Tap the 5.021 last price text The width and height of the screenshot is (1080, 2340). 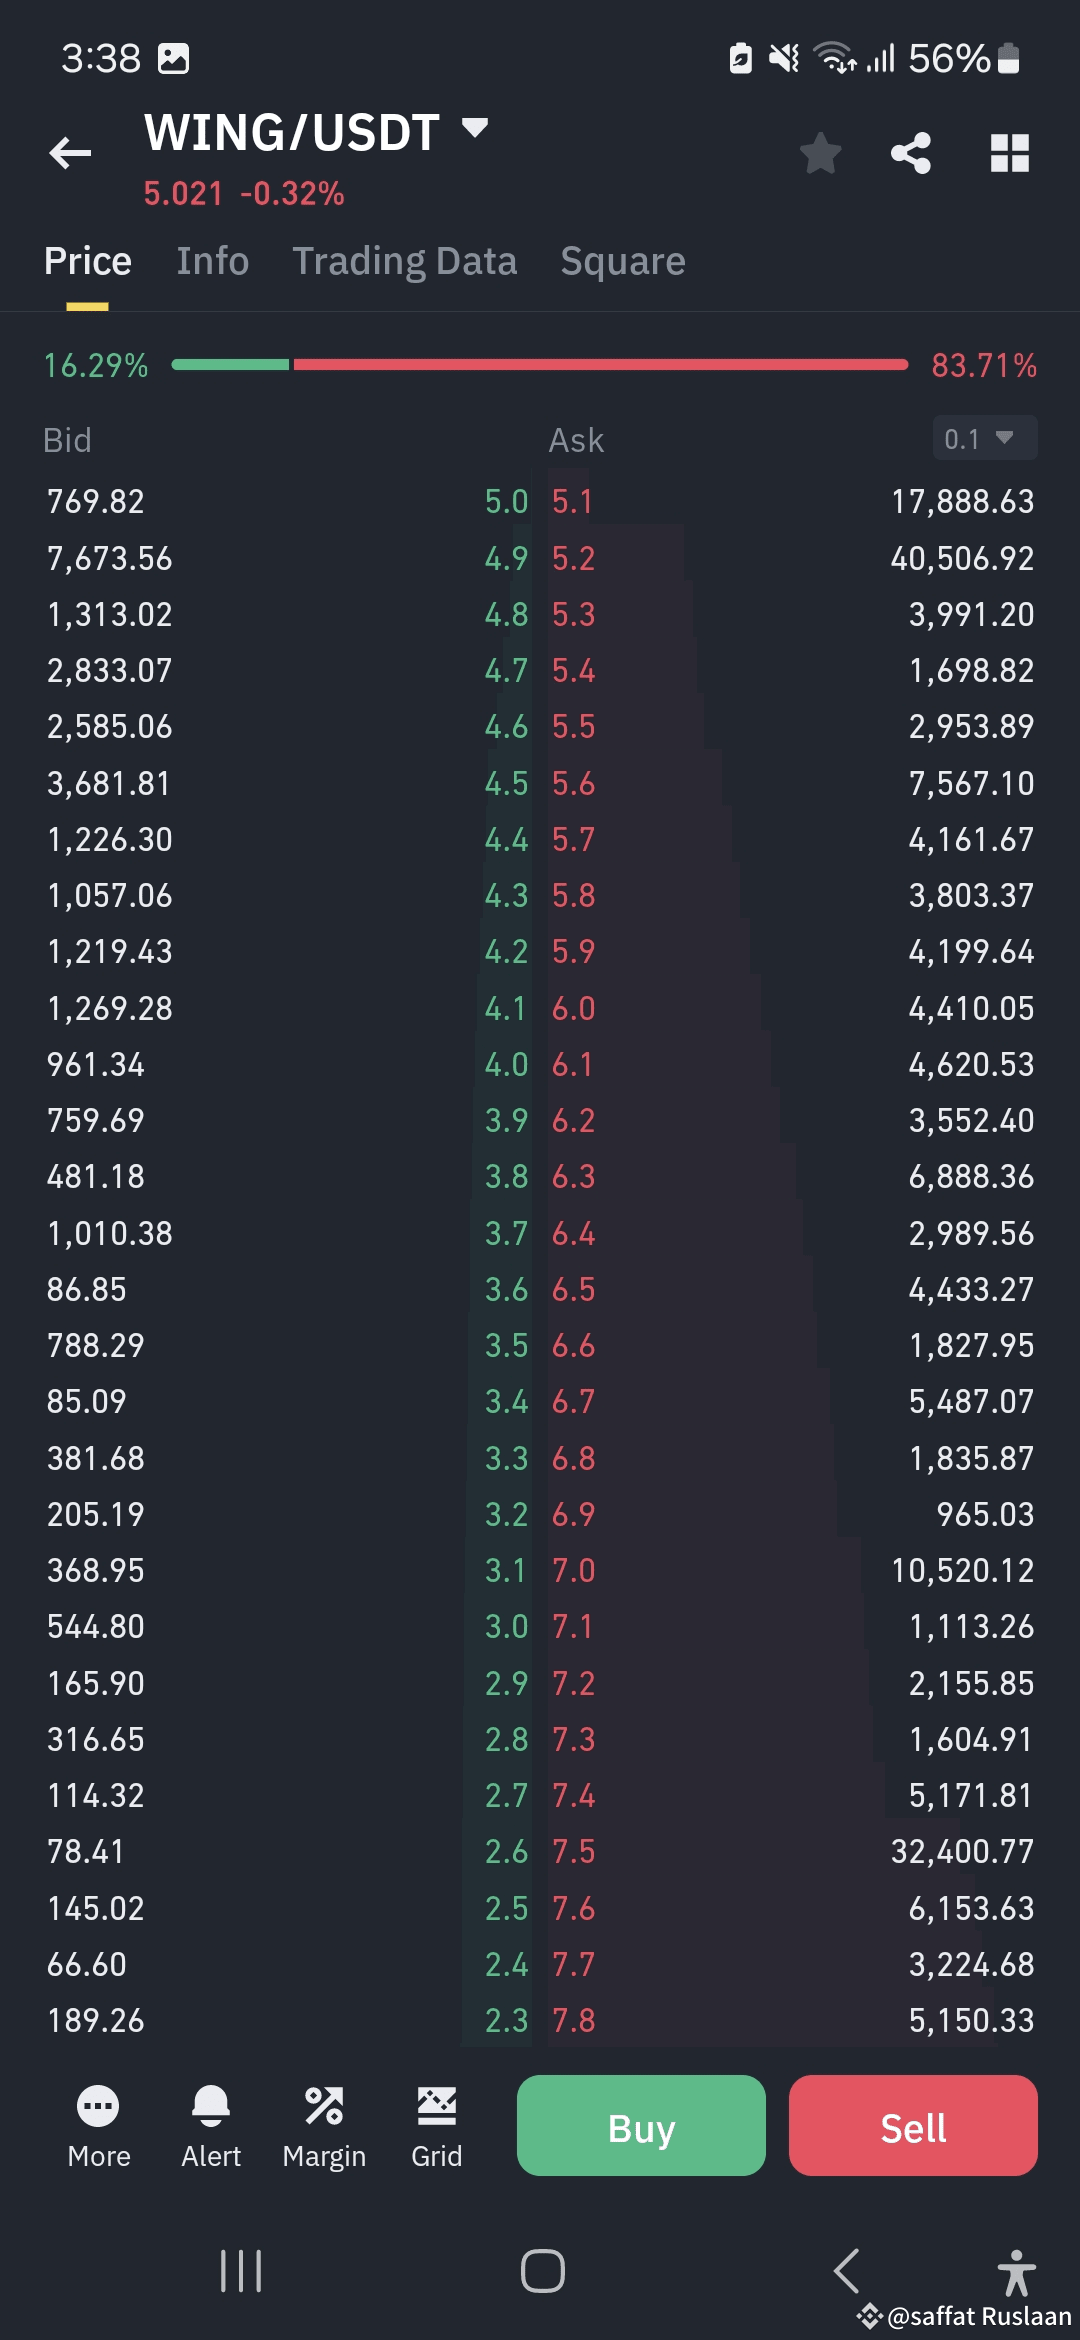coord(183,193)
